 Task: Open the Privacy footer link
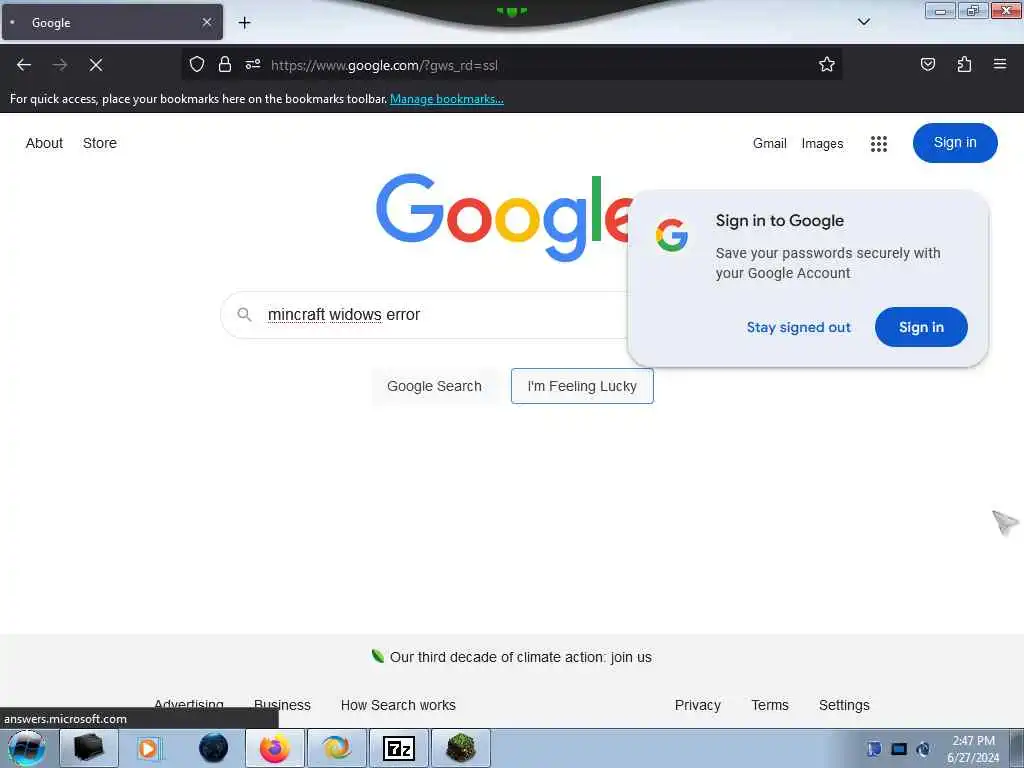click(x=697, y=705)
